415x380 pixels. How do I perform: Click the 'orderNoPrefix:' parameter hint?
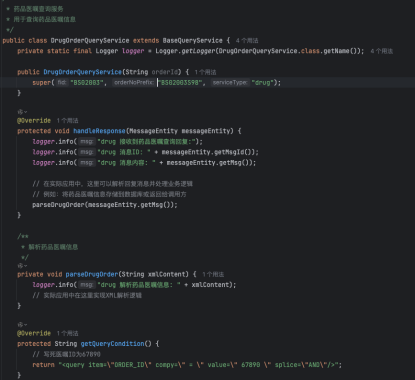(x=134, y=82)
